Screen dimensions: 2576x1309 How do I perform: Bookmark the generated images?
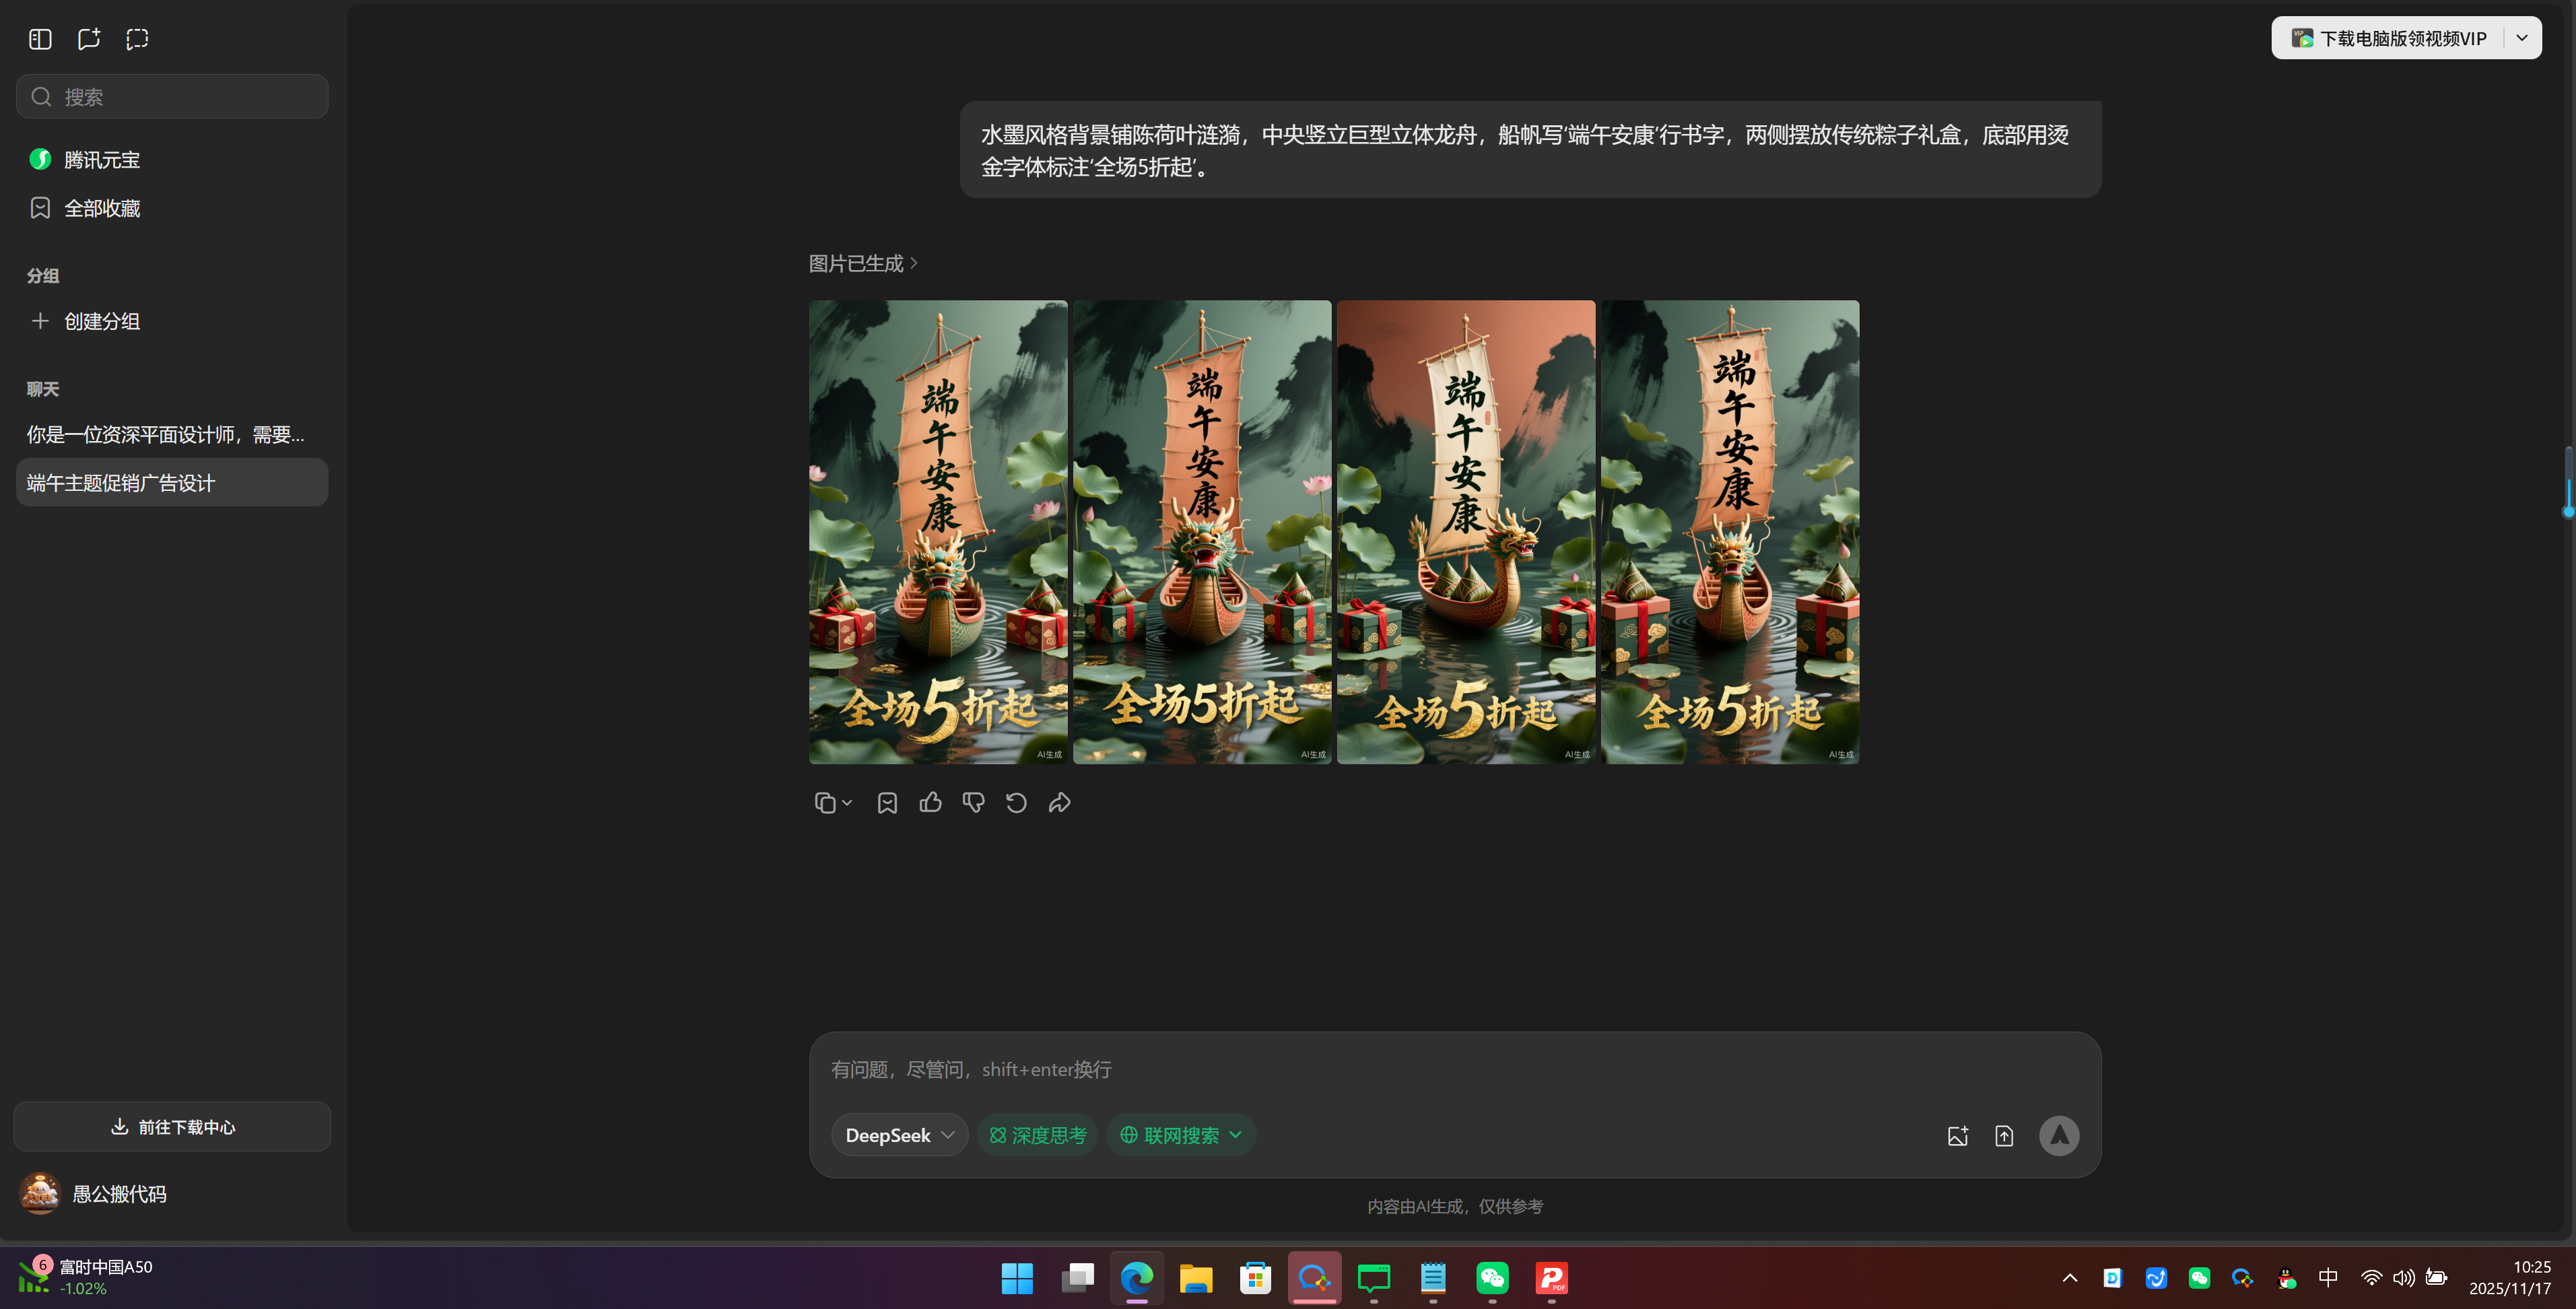pyautogui.click(x=886, y=802)
